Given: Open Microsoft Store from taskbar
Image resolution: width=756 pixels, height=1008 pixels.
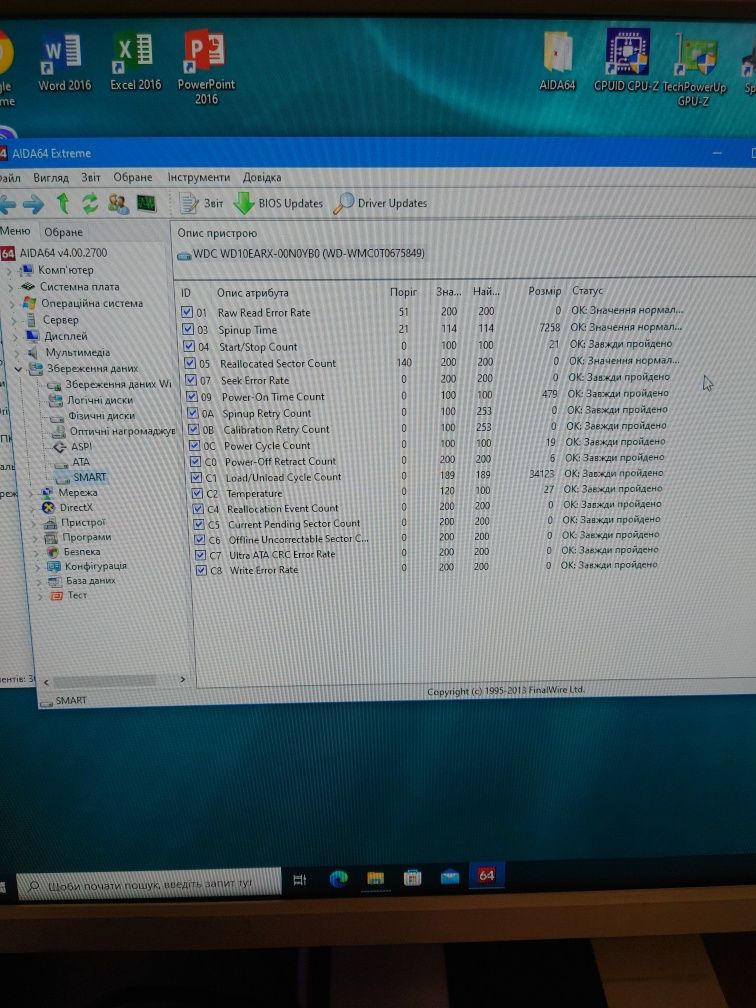Looking at the screenshot, I should pos(412,878).
